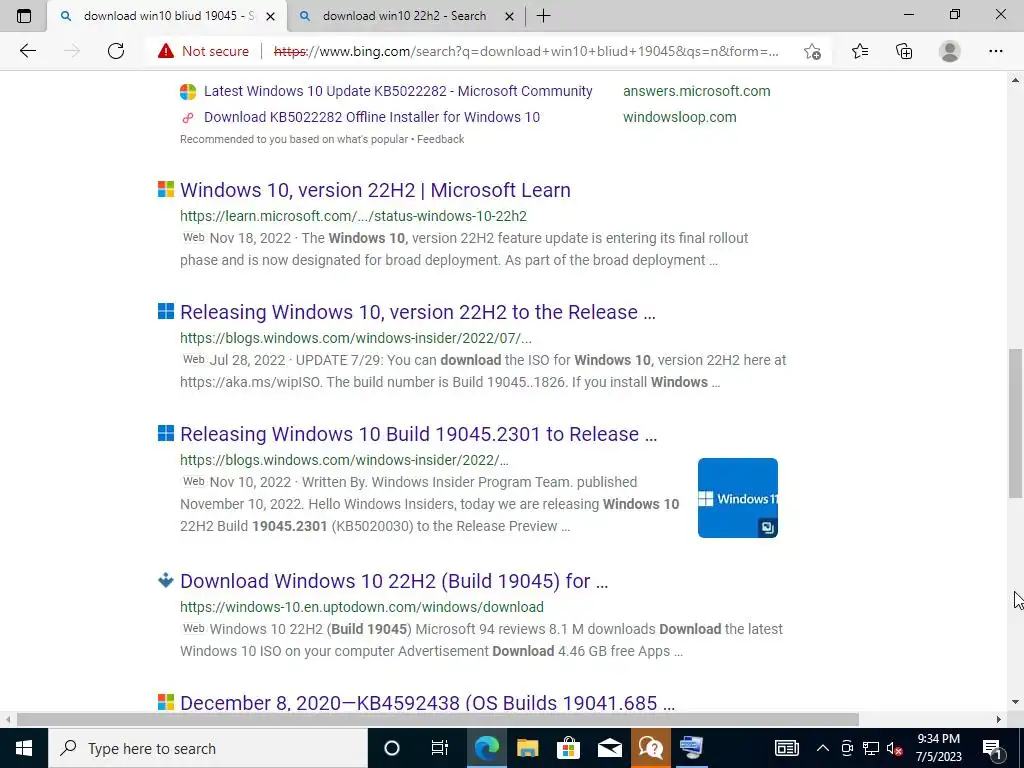This screenshot has width=1024, height=768.
Task: Open Mail app from taskbar
Action: pyautogui.click(x=610, y=748)
